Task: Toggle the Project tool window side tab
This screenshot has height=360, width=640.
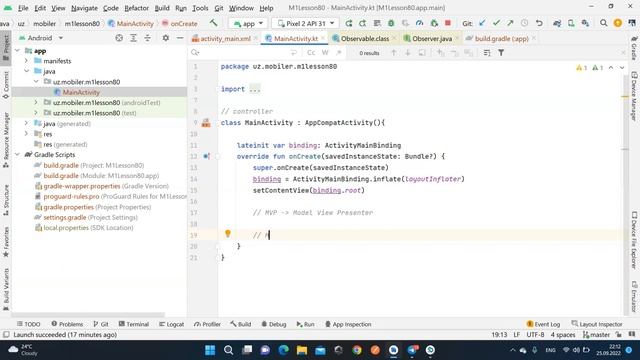Action: [x=6, y=48]
